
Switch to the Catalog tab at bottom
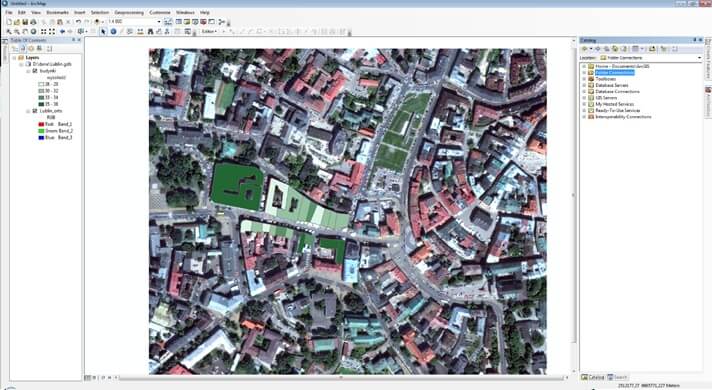tap(593, 377)
